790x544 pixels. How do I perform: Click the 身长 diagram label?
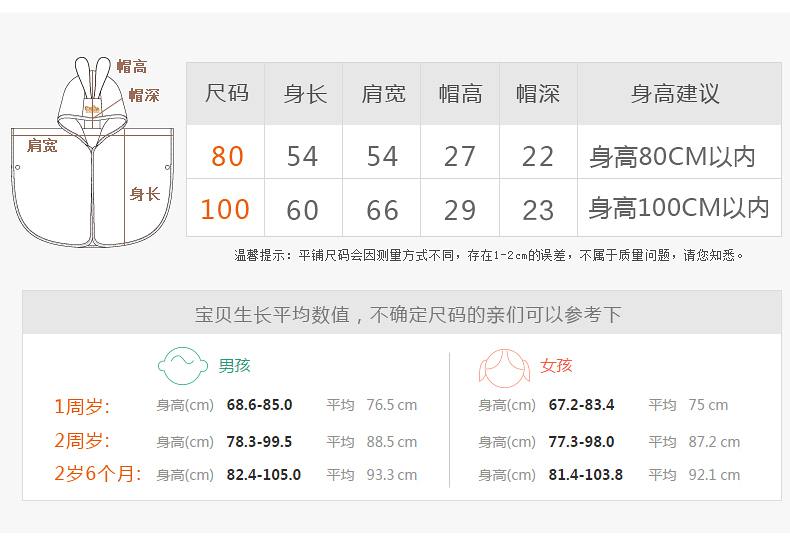click(145, 194)
